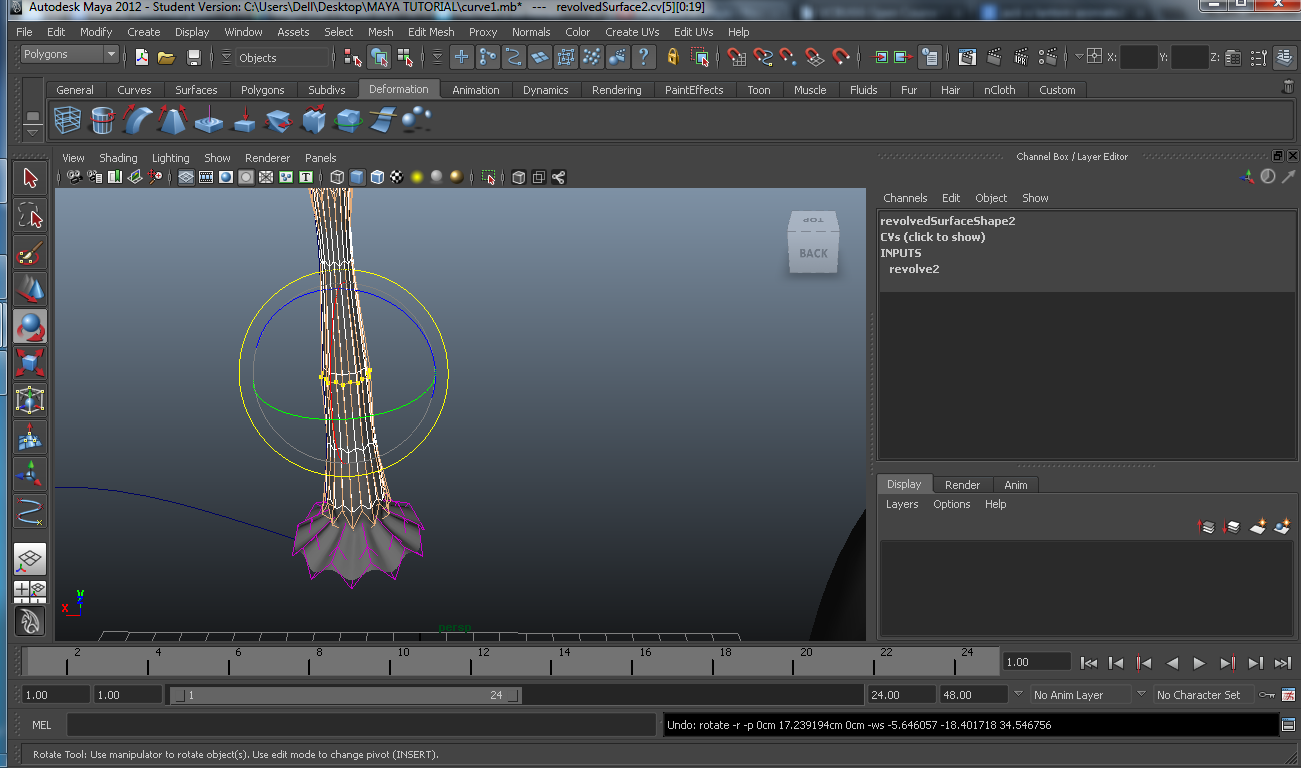
Task: Activate the Lasso Select tool
Action: [x=30, y=215]
